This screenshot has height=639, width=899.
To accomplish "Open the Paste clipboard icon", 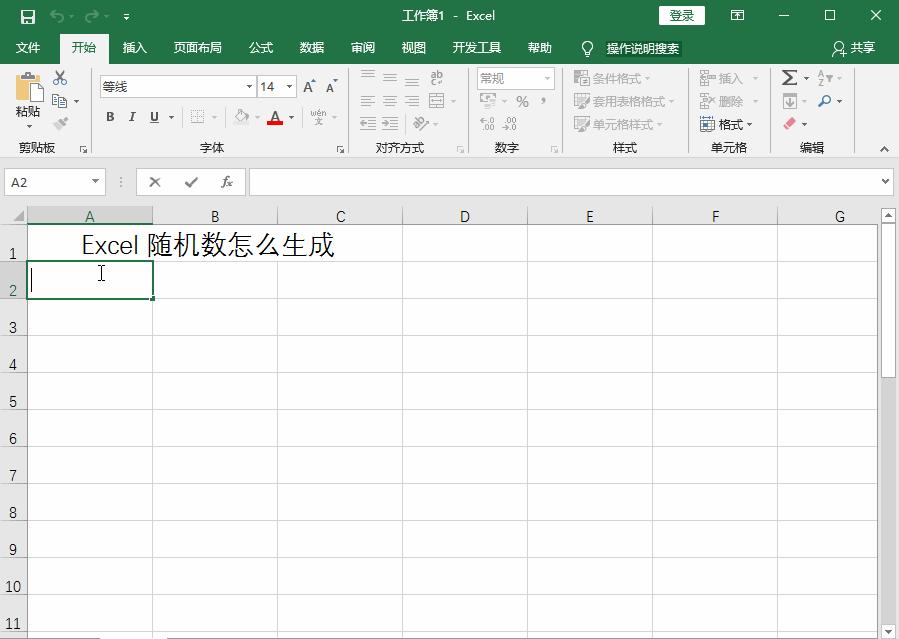I will [29, 87].
